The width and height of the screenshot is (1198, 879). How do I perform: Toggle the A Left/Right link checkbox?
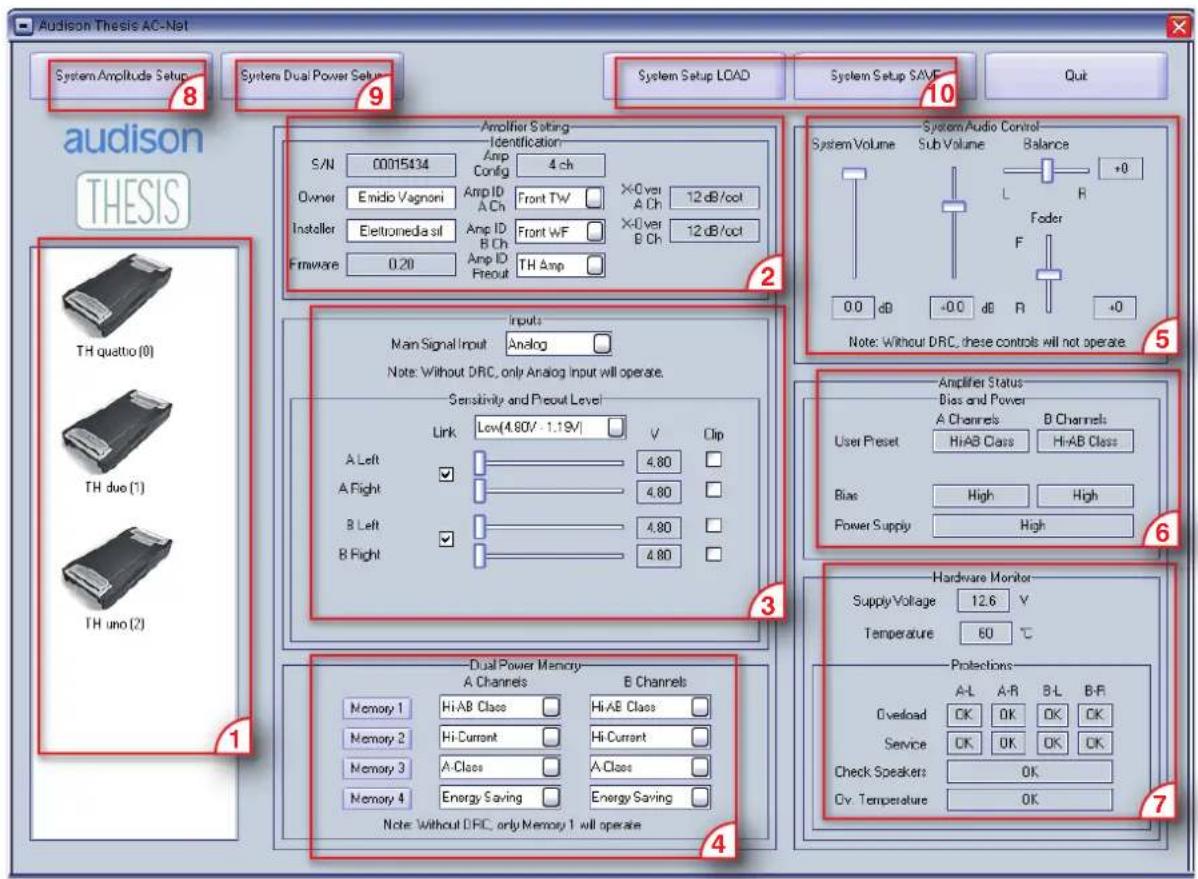point(446,474)
